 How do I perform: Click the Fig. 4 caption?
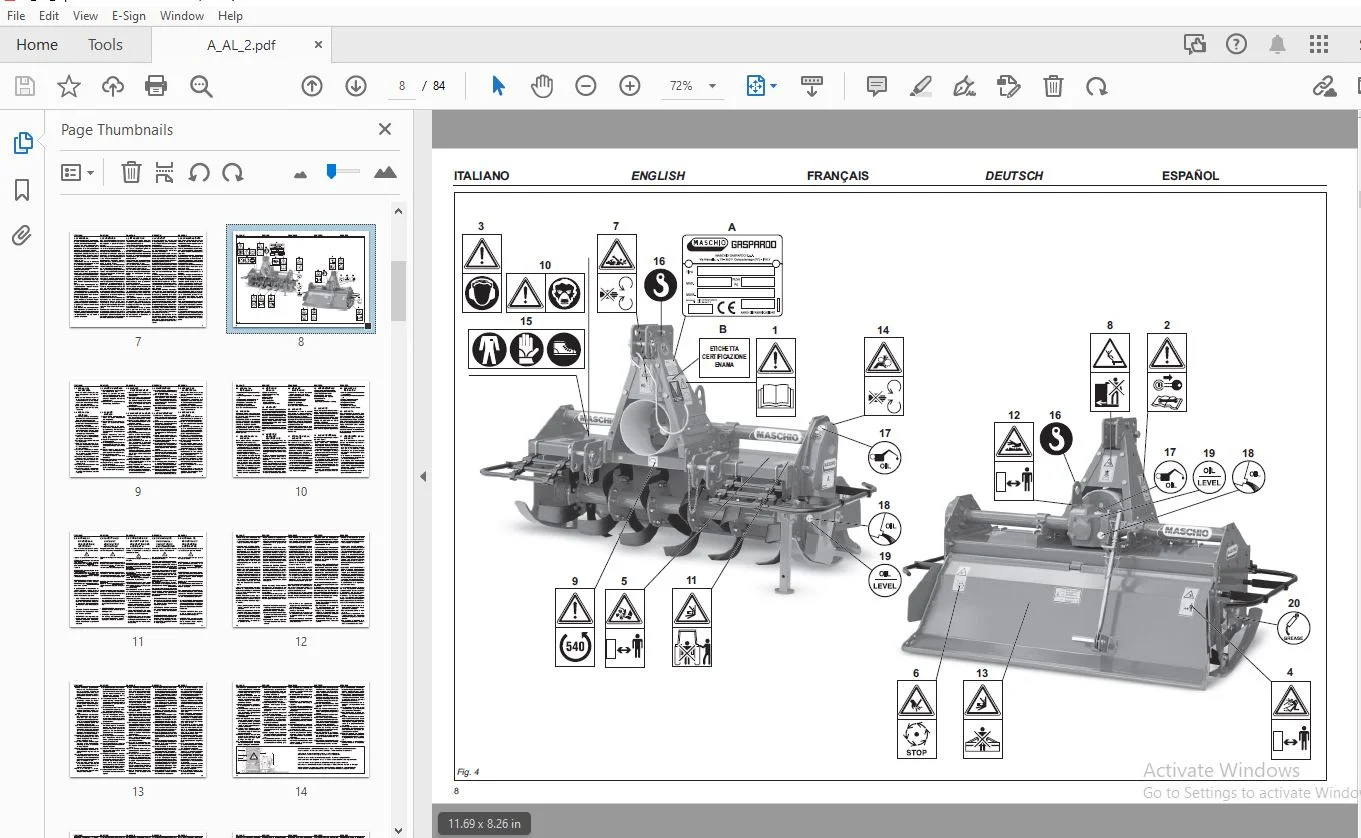[x=468, y=772]
